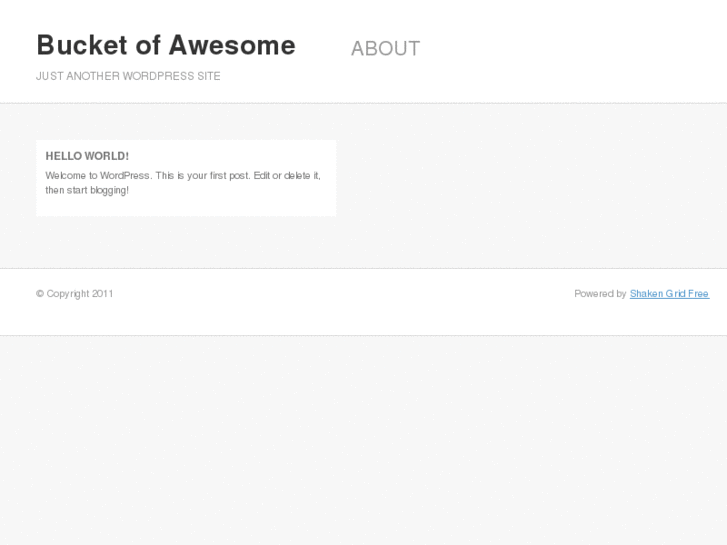Image resolution: width=727 pixels, height=545 pixels.
Task: Click the word "SITE" in the tagline
Action: [209, 76]
